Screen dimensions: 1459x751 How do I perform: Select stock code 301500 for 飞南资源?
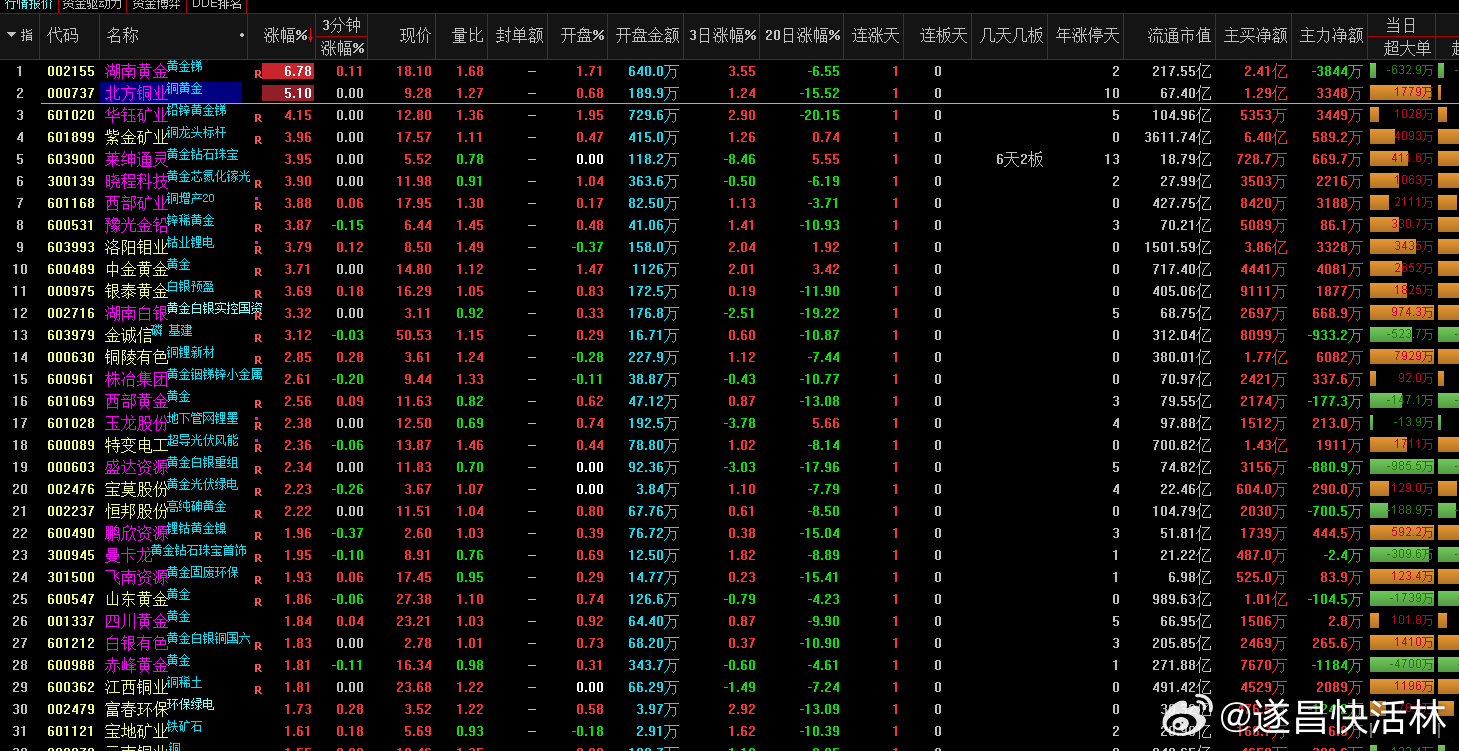[x=71, y=577]
